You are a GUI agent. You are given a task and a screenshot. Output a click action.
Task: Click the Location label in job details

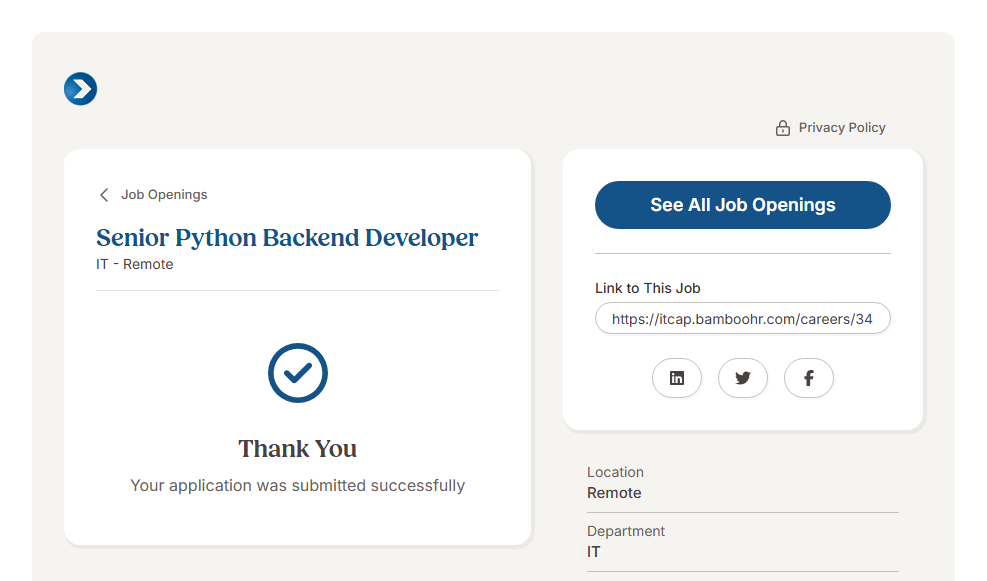pos(615,472)
